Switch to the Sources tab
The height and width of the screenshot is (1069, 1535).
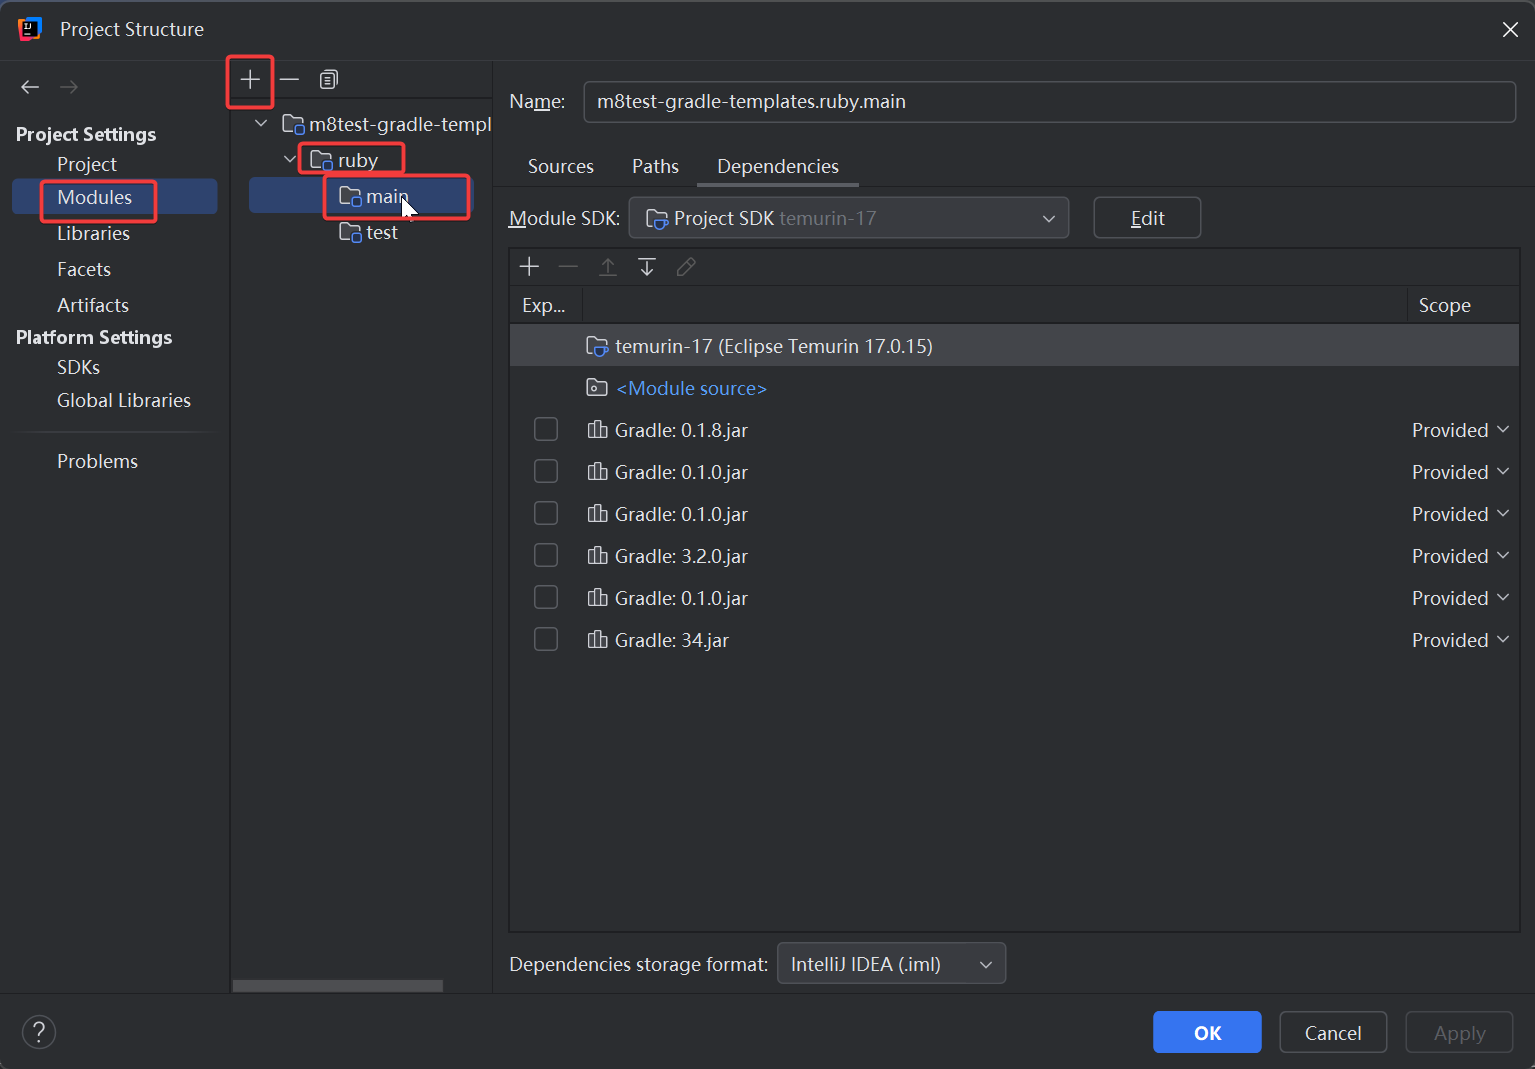point(560,167)
